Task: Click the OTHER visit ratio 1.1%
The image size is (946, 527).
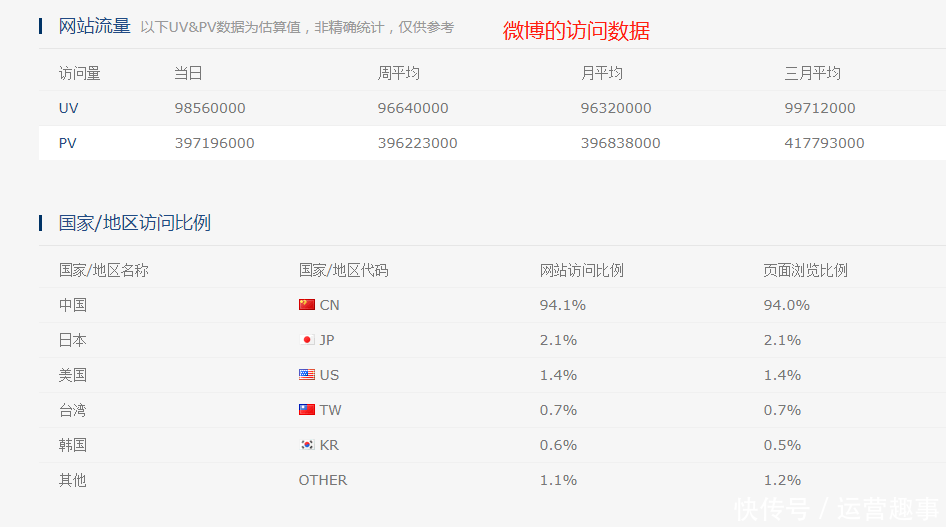Action: pyautogui.click(x=558, y=480)
